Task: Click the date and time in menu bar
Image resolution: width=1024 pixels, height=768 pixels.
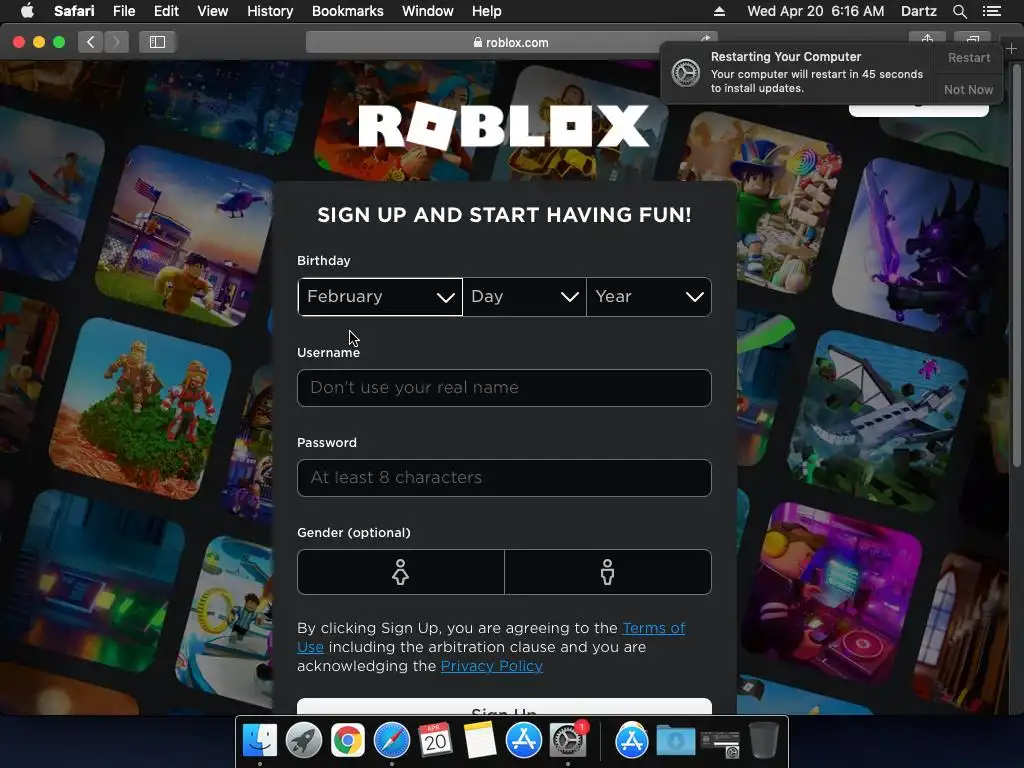Action: click(816, 11)
